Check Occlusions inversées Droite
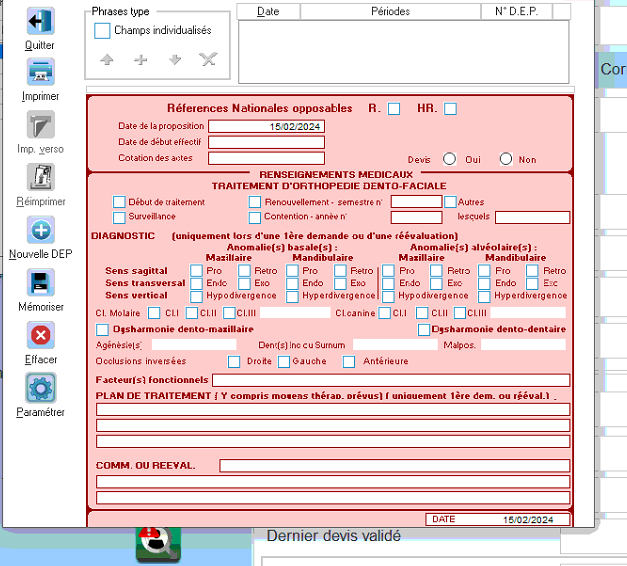 point(234,362)
